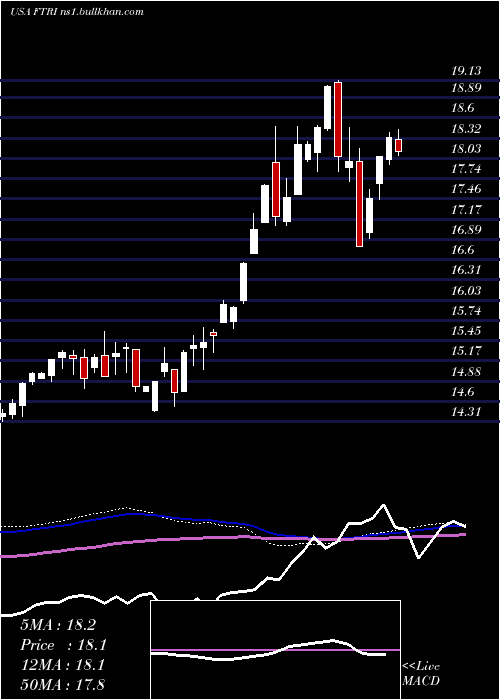Click the 15.45 price label
This screenshot has height=700, width=500.
tap(466, 331)
